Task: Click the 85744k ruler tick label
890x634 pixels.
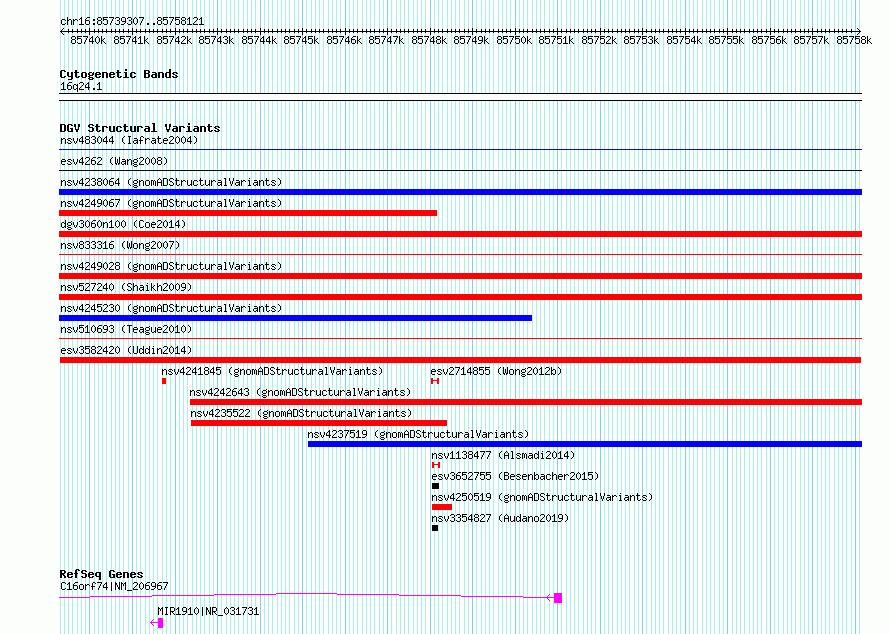Action: (259, 40)
